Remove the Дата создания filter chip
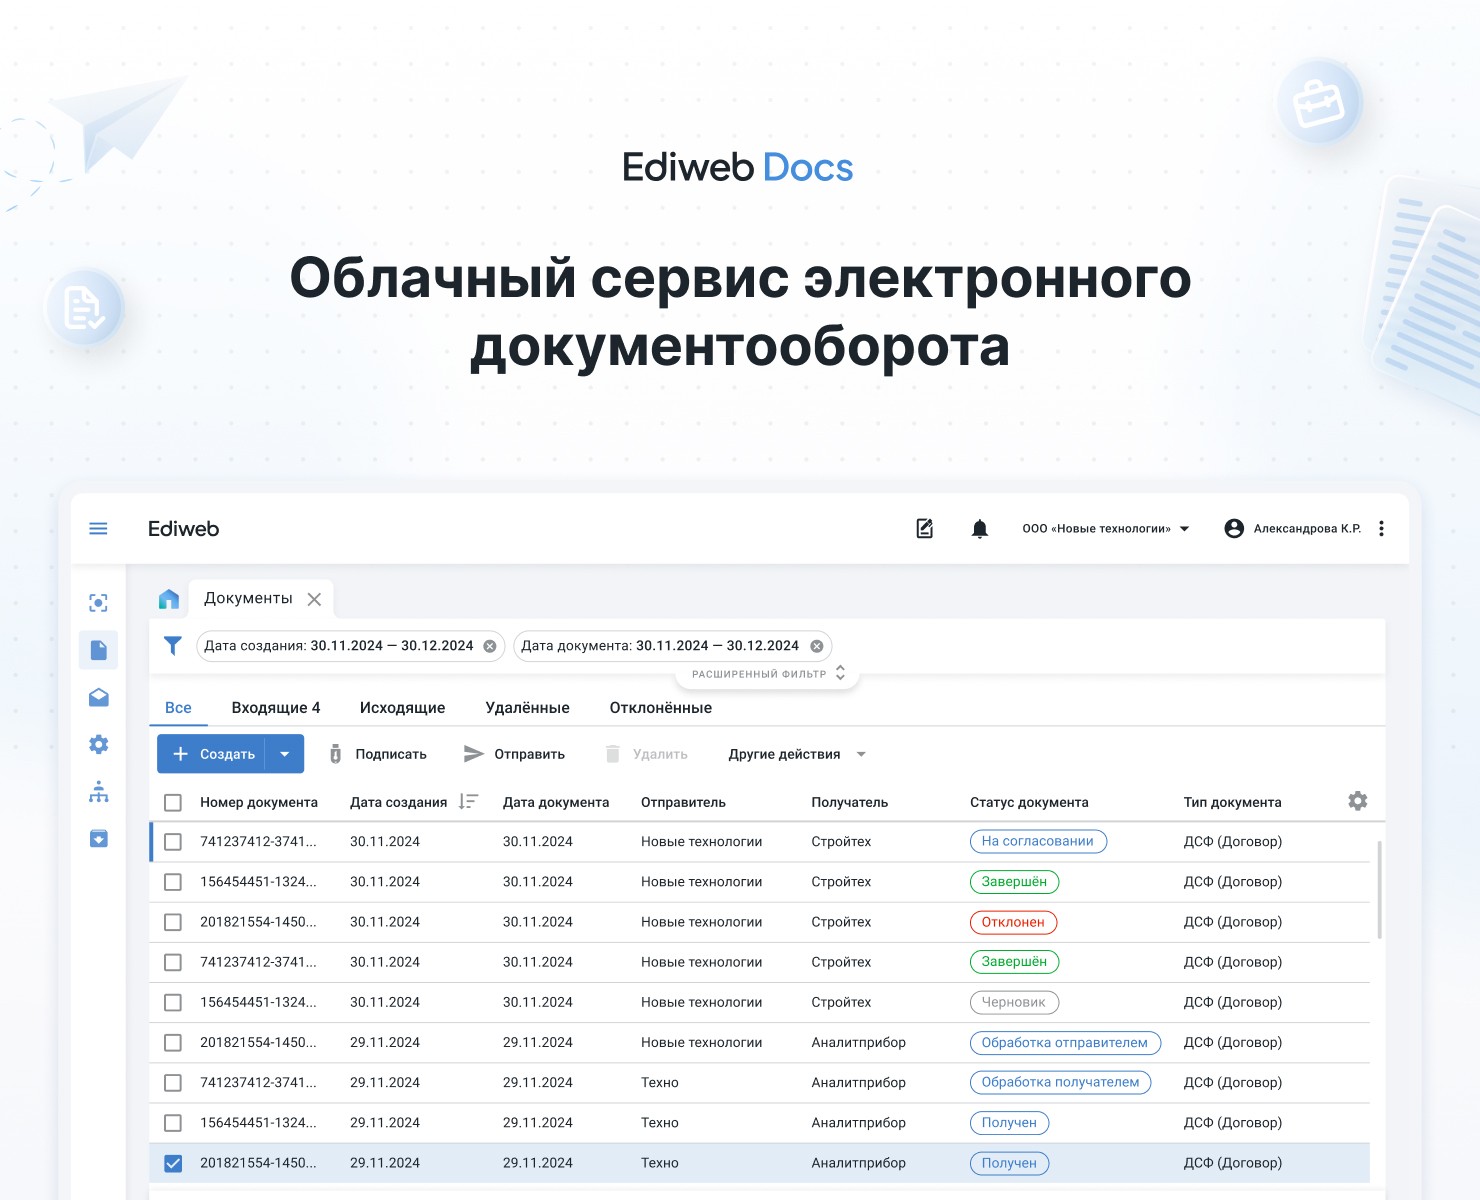Screen dimensions: 1480x1200 [x=490, y=646]
